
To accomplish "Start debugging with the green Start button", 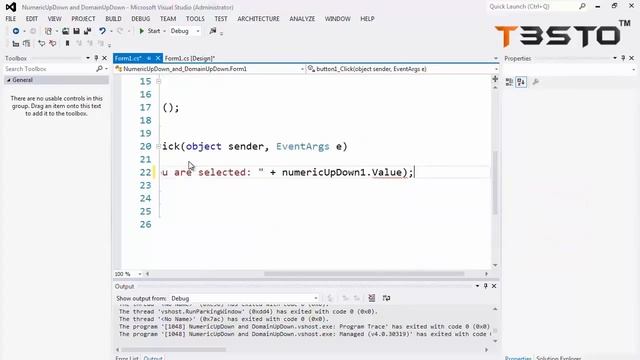I will pyautogui.click(x=150, y=31).
